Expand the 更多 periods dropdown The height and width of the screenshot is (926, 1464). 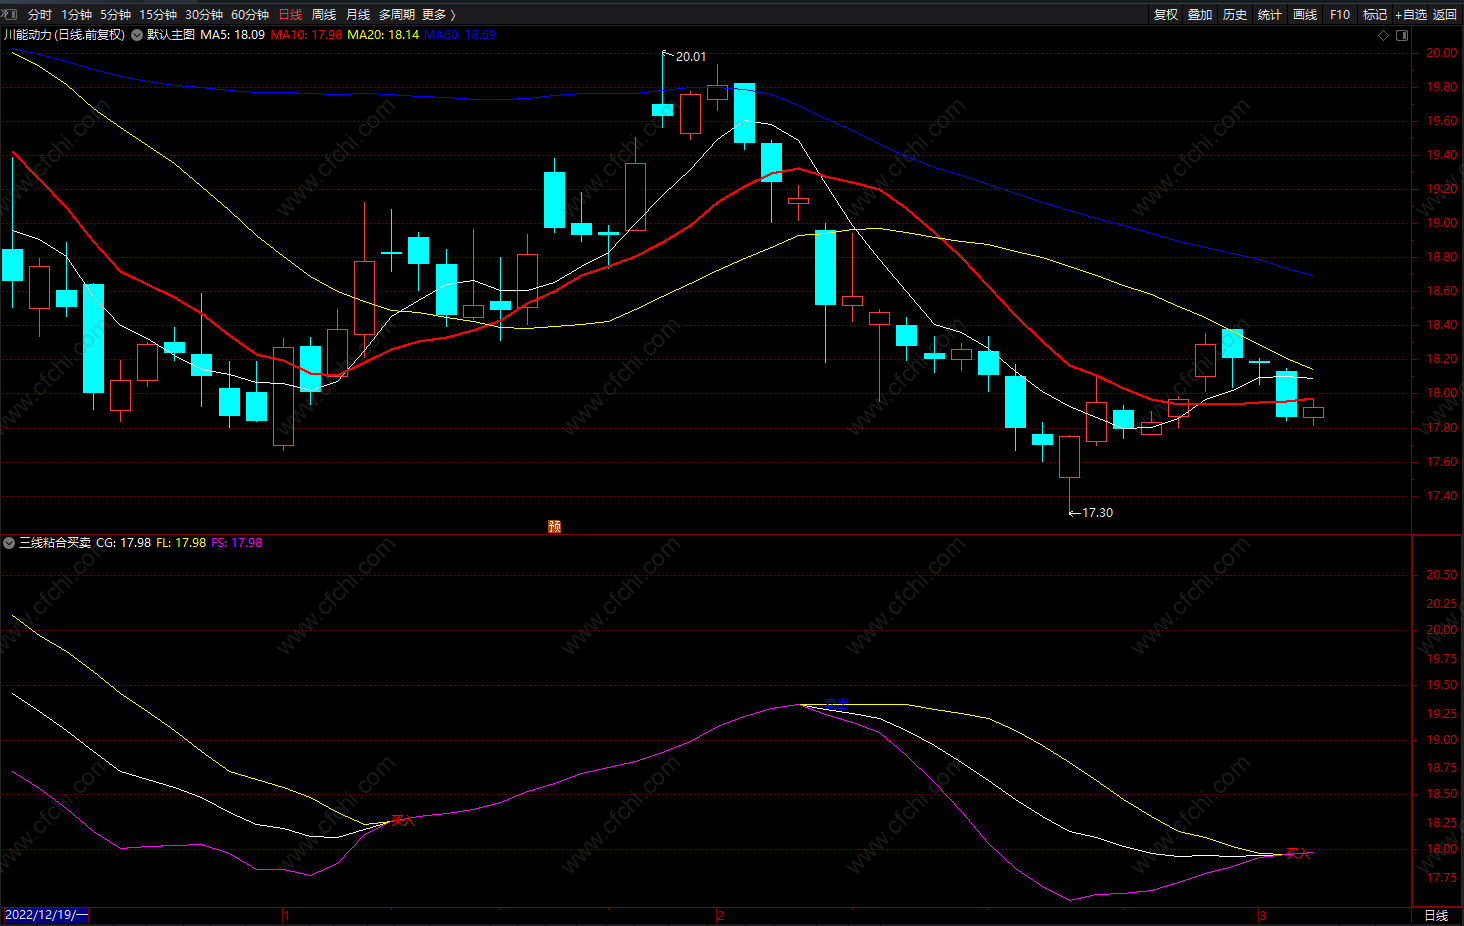point(438,15)
